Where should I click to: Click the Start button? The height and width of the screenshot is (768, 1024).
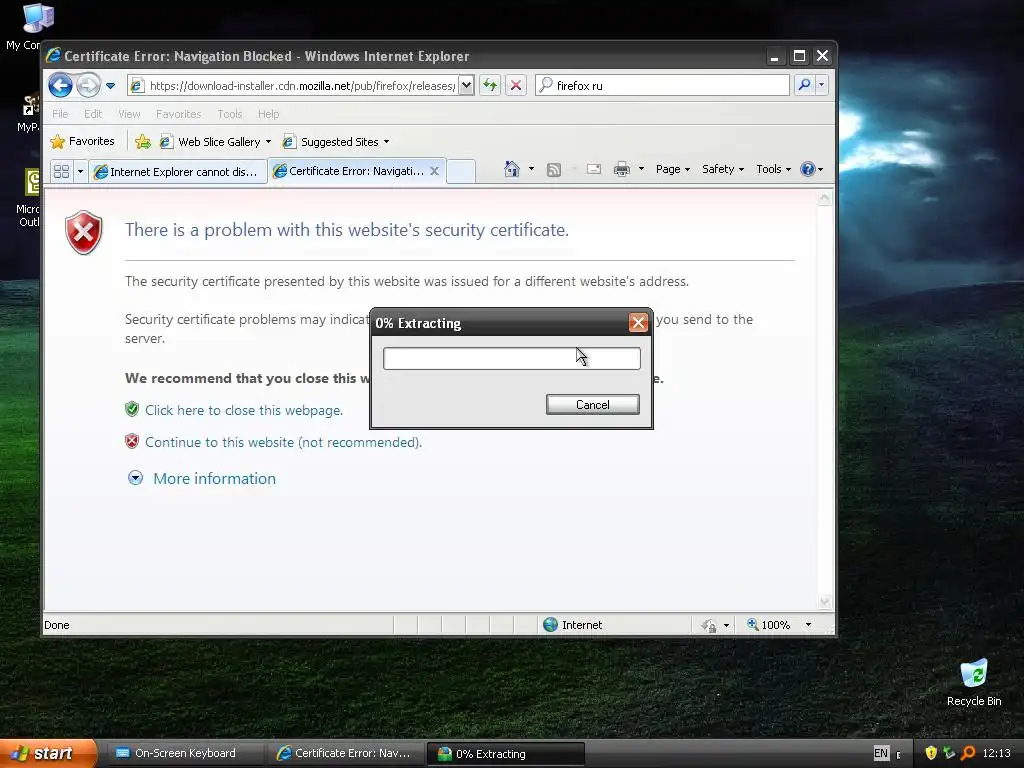coord(48,753)
